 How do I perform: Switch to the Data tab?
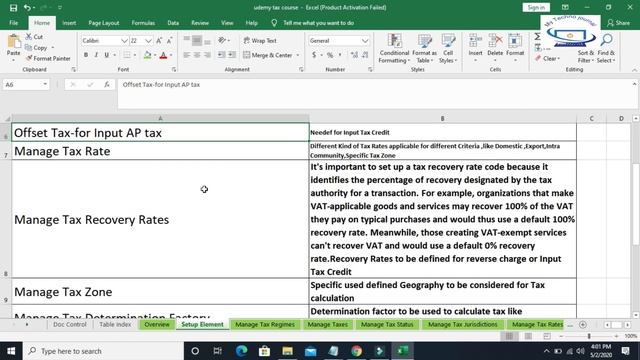(x=173, y=23)
